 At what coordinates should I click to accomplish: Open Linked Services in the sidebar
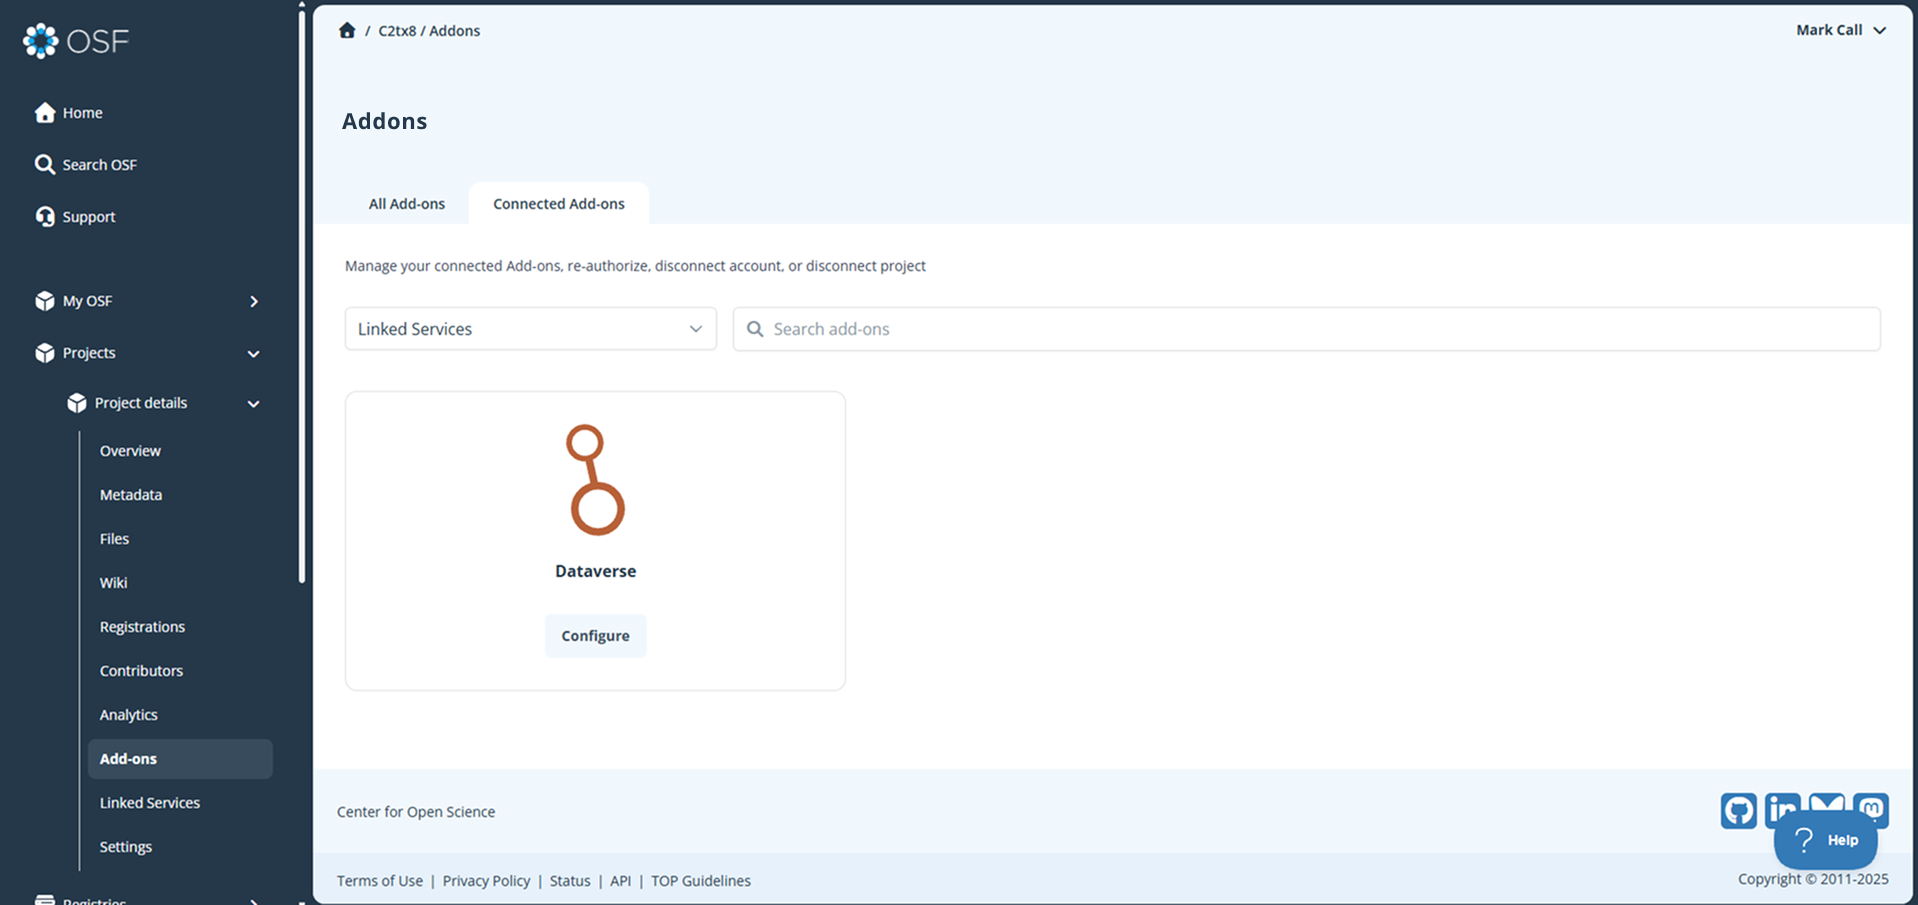[x=150, y=802]
